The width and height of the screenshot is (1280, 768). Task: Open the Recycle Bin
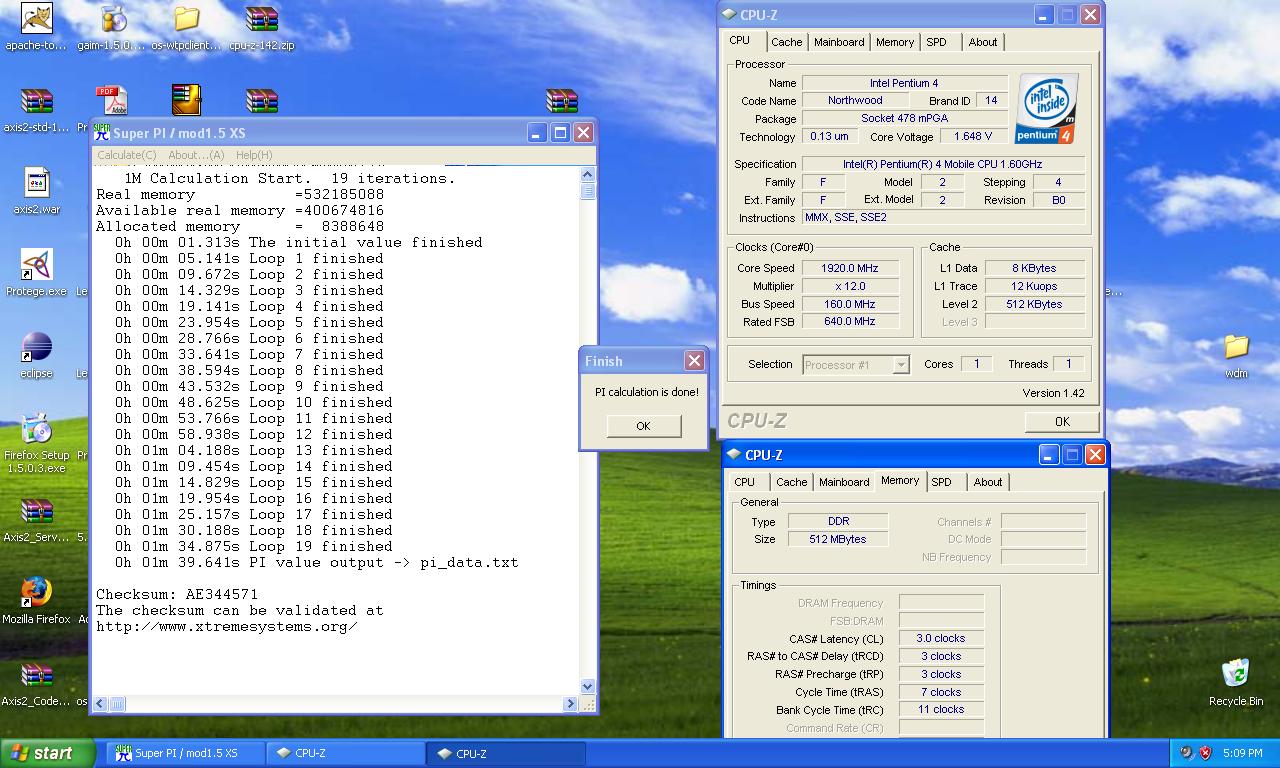point(1236,673)
